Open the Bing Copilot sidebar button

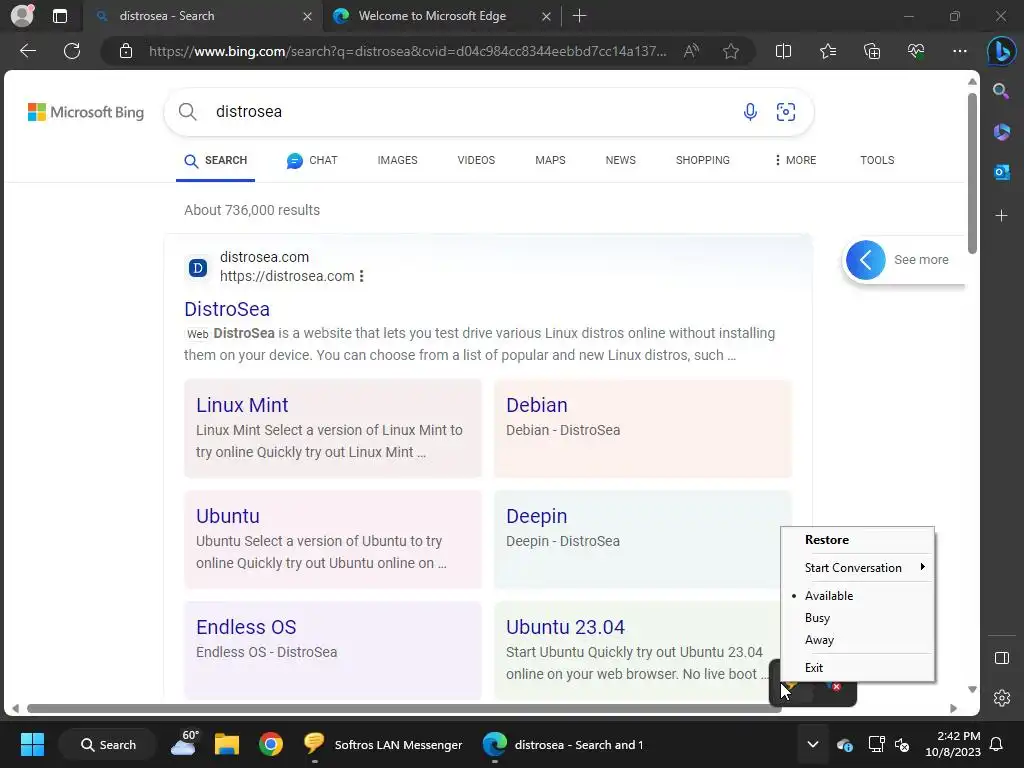tap(1001, 51)
